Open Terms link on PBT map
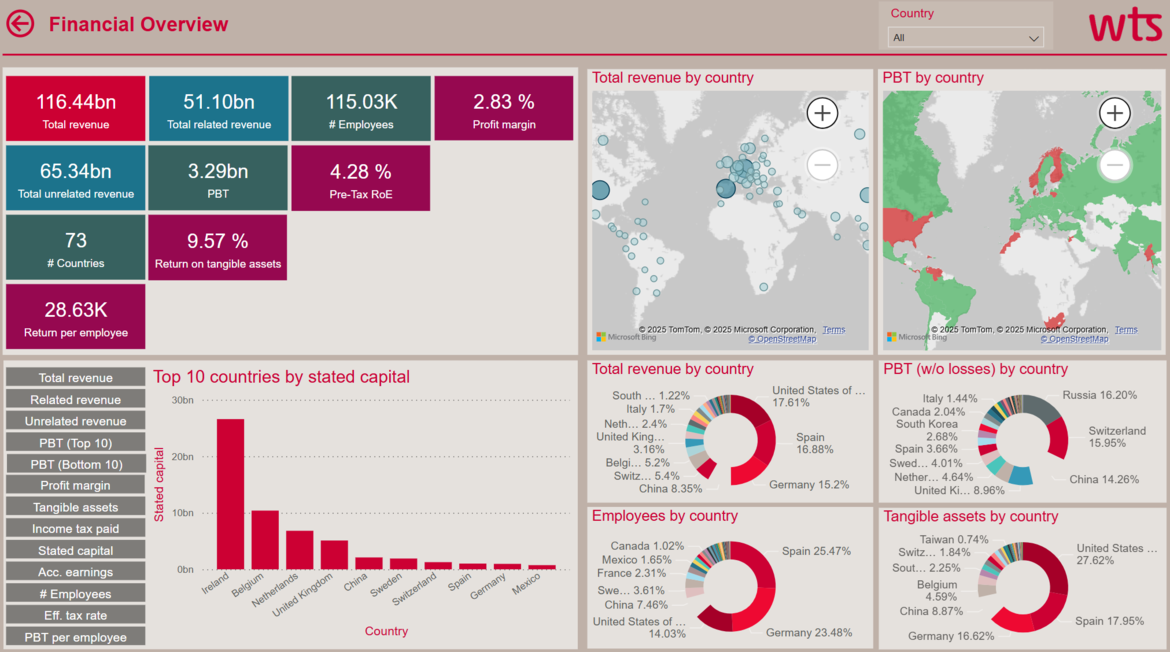1170x652 pixels. tap(1126, 330)
